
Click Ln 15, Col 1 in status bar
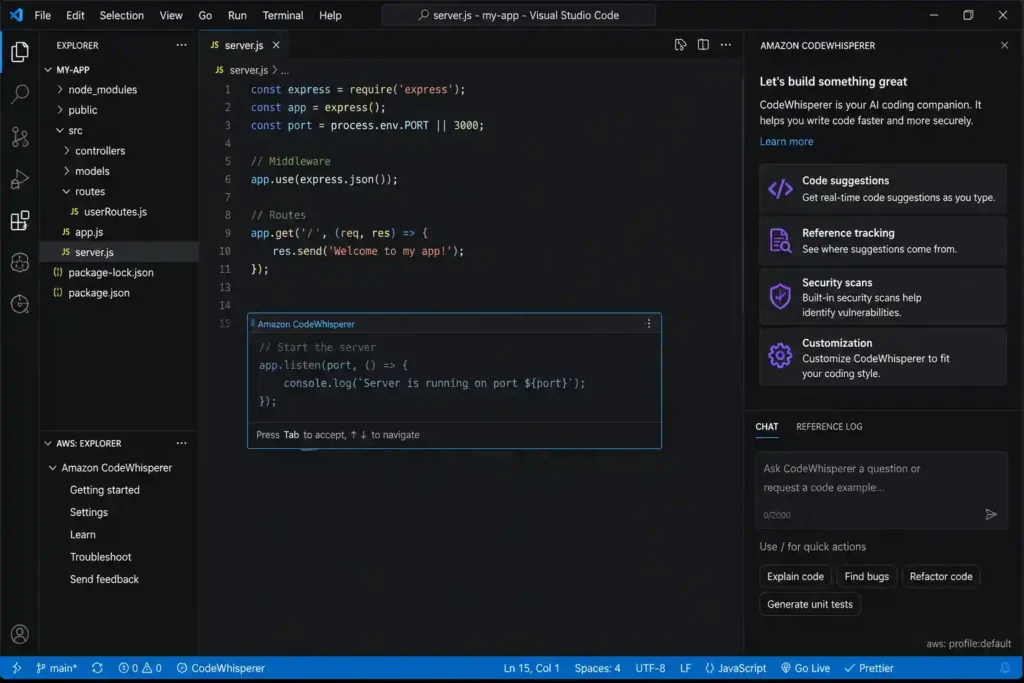531,668
